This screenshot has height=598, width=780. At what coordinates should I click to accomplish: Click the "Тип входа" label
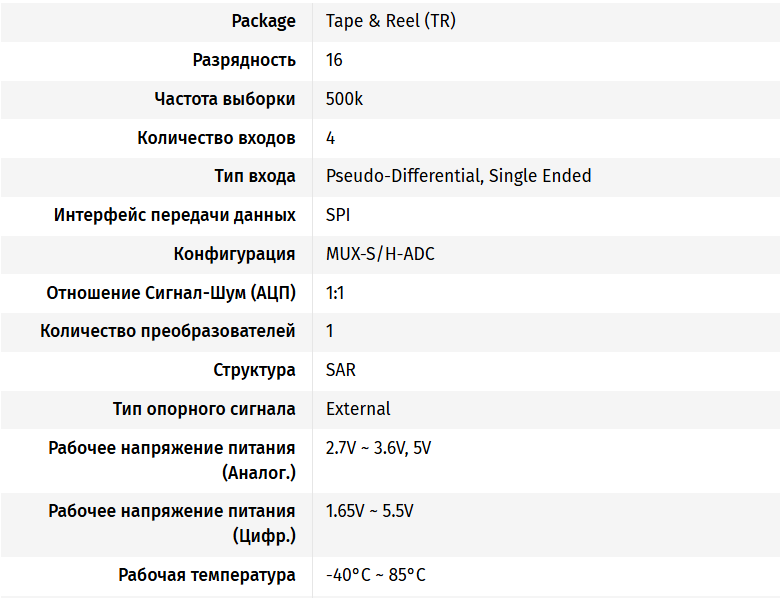255,176
